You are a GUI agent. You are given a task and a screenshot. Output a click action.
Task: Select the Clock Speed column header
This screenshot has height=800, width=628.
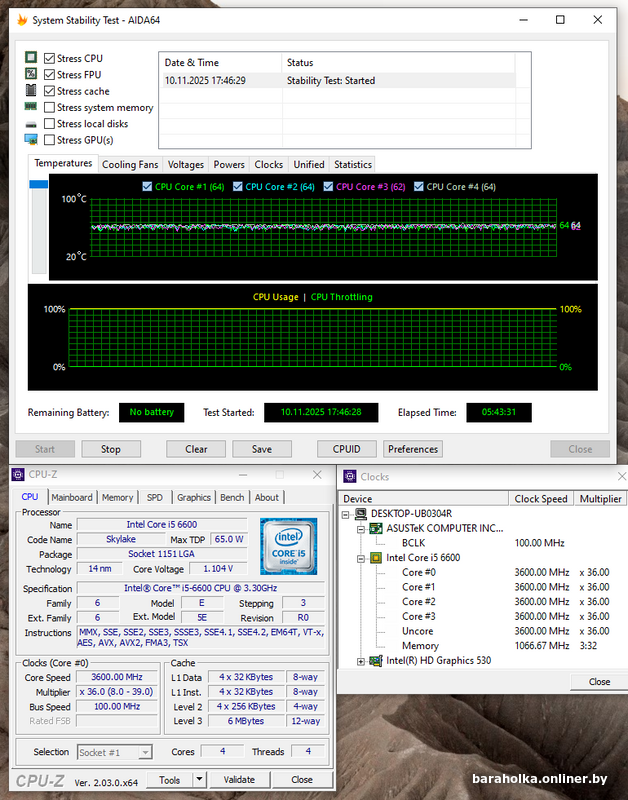pyautogui.click(x=541, y=498)
